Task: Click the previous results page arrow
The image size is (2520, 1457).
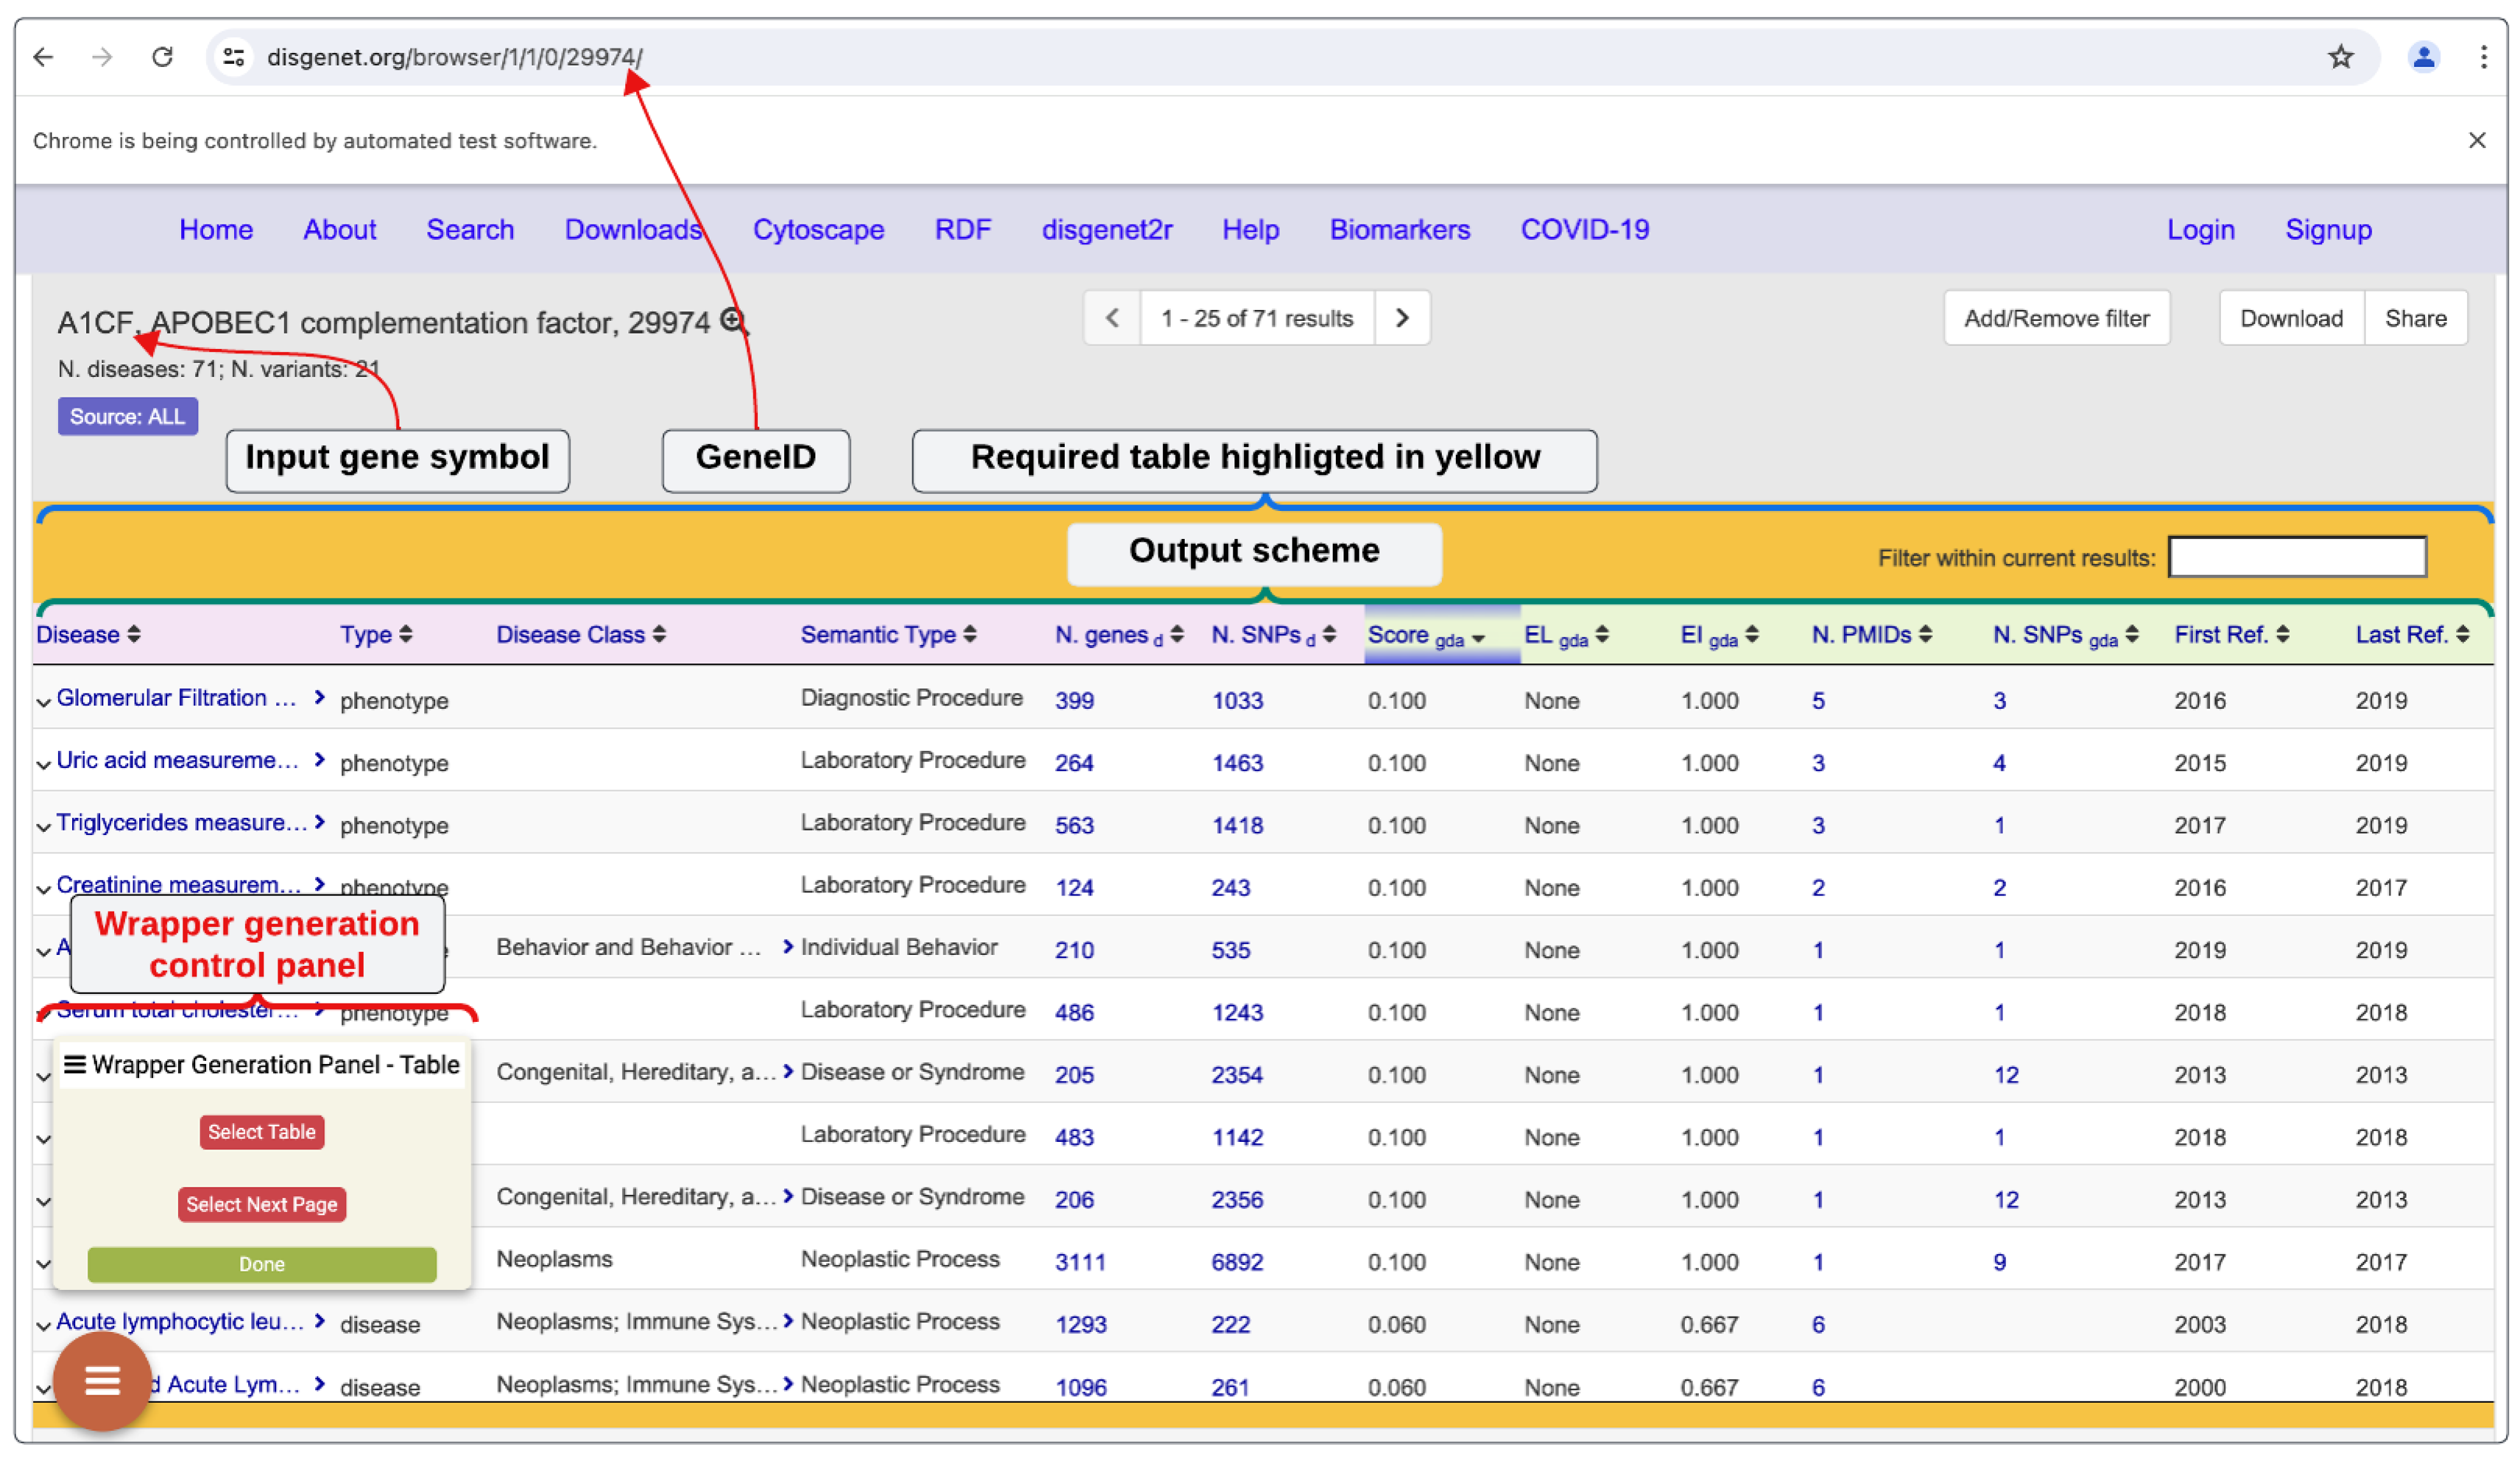Action: (1111, 318)
